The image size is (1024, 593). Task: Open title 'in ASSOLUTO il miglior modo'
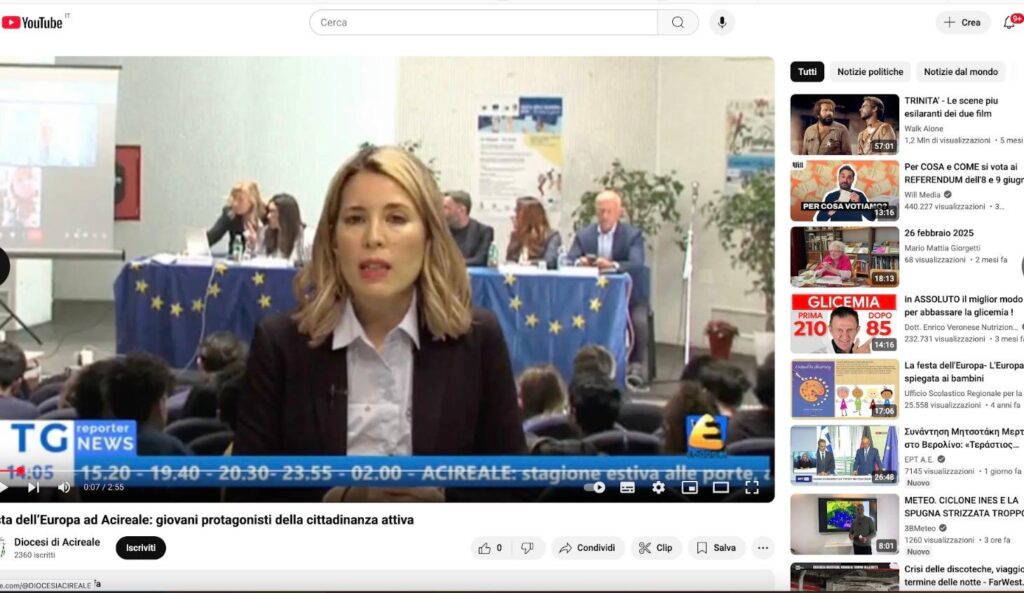pyautogui.click(x=964, y=306)
